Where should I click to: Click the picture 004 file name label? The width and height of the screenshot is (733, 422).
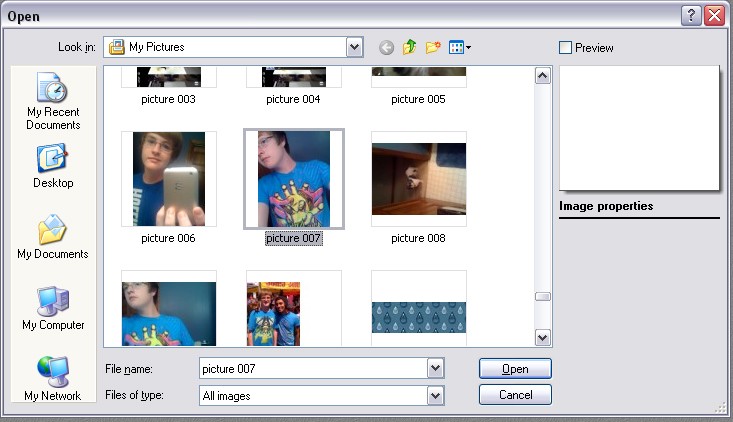coord(293,99)
